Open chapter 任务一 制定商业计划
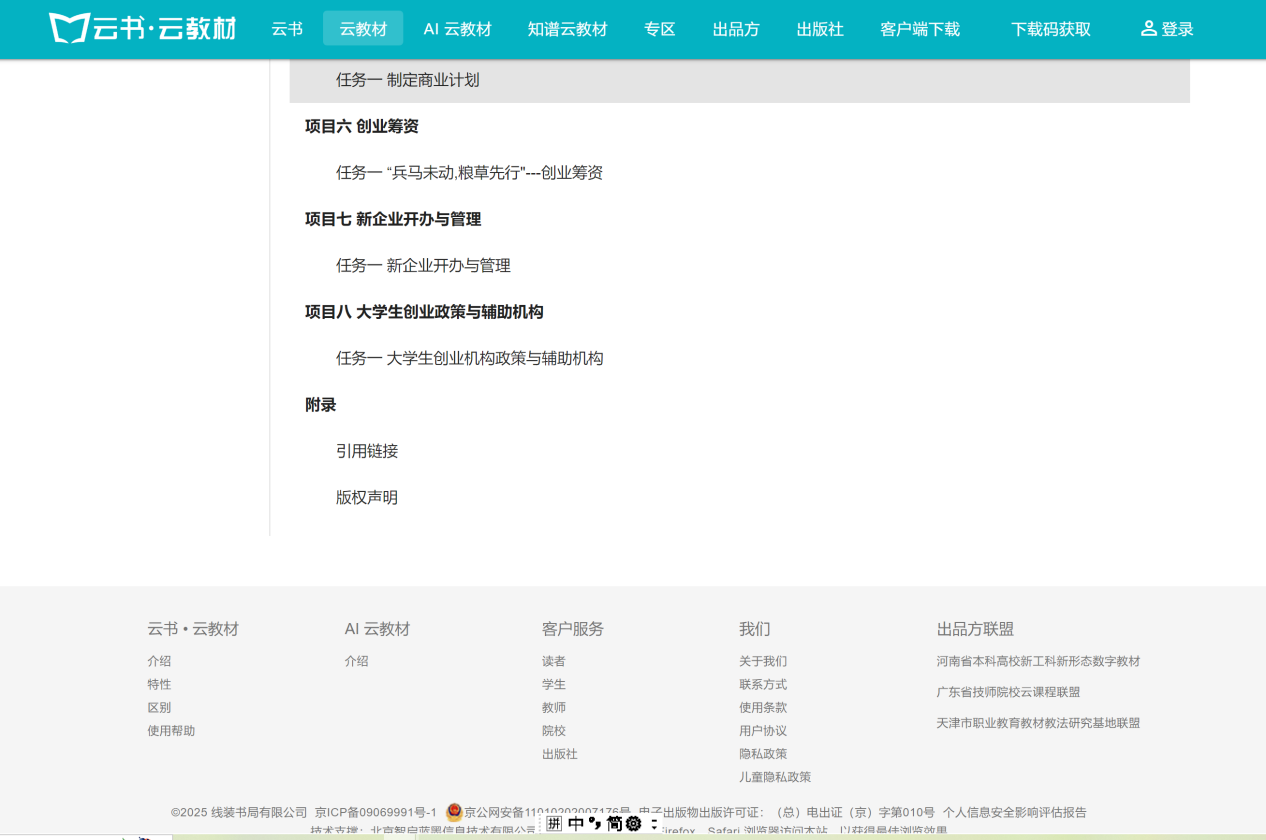 pos(407,80)
